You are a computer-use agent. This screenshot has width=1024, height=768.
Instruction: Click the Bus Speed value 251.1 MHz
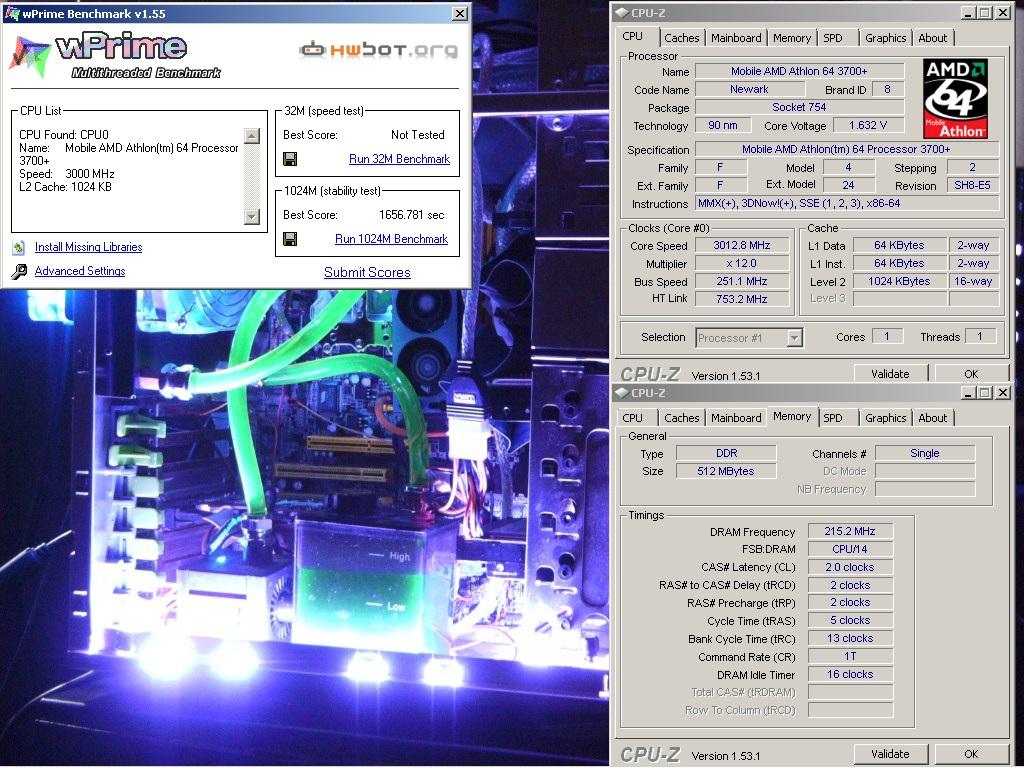point(742,281)
